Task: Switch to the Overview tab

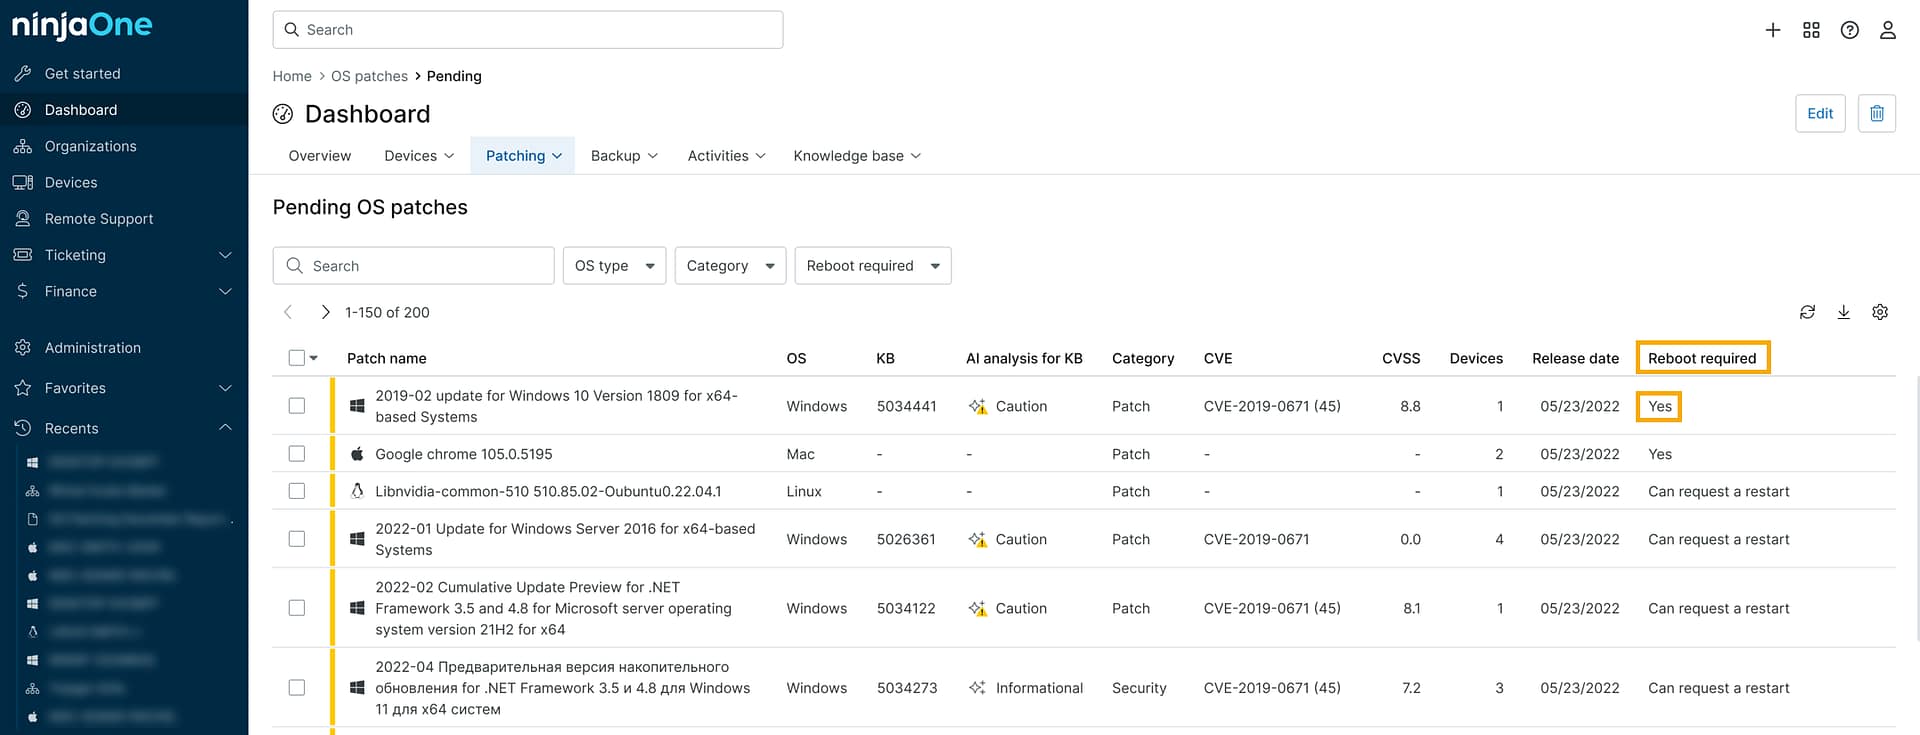Action: click(x=320, y=156)
